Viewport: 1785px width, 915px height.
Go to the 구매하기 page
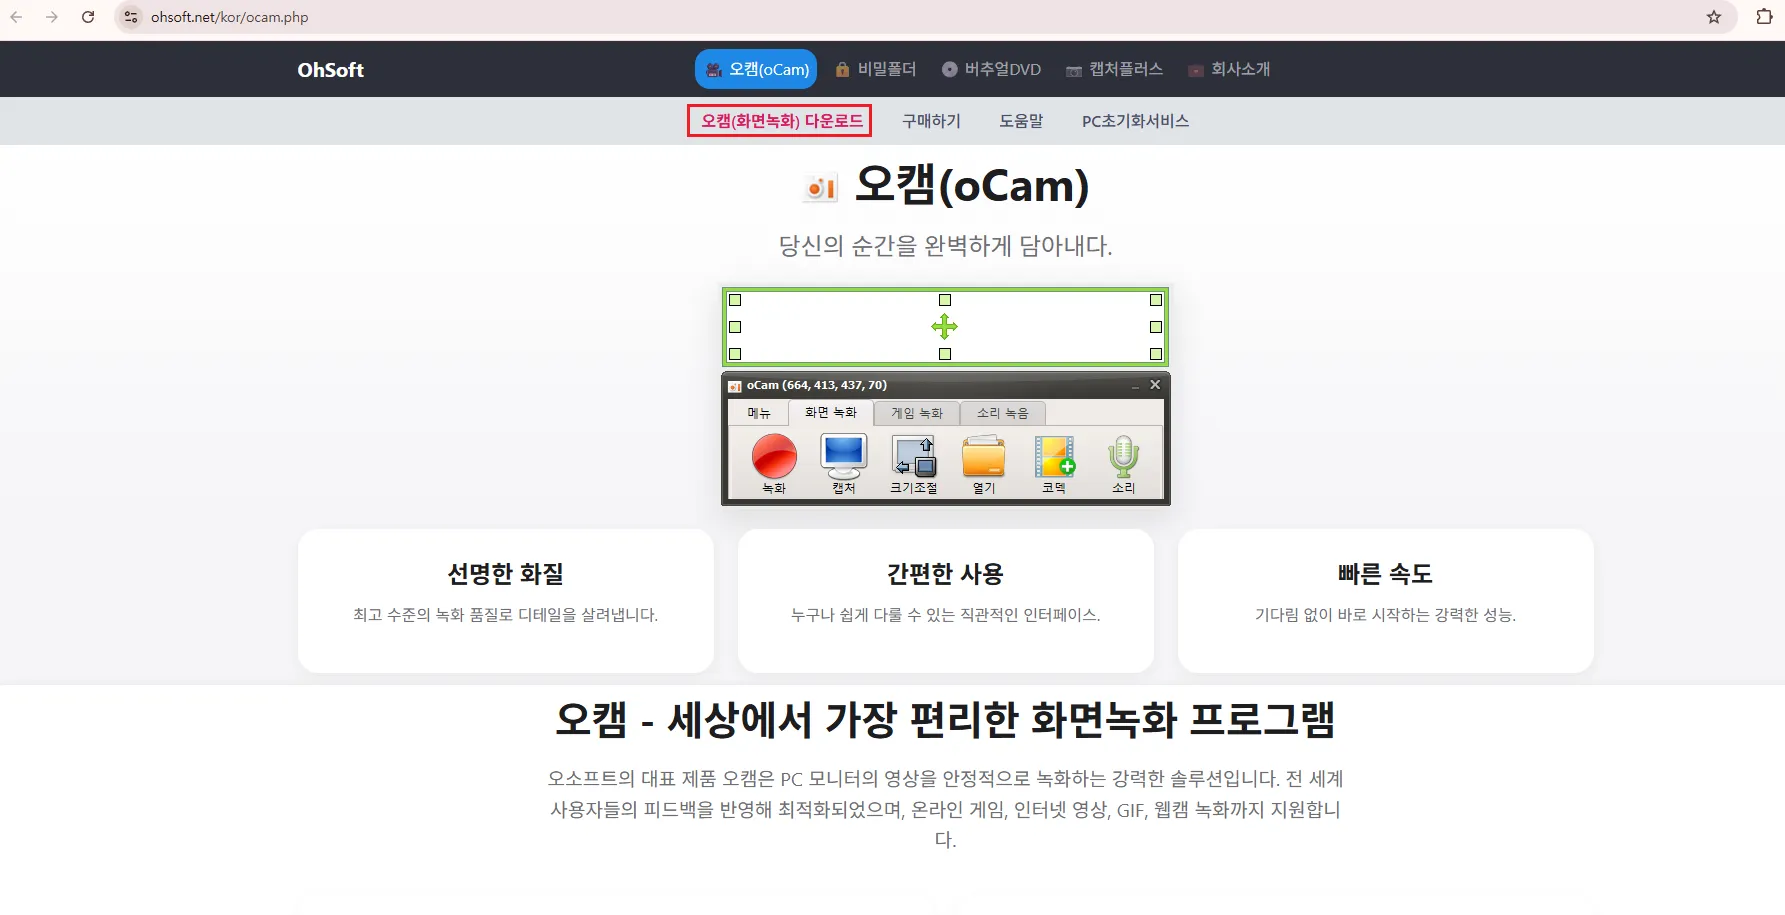(931, 121)
